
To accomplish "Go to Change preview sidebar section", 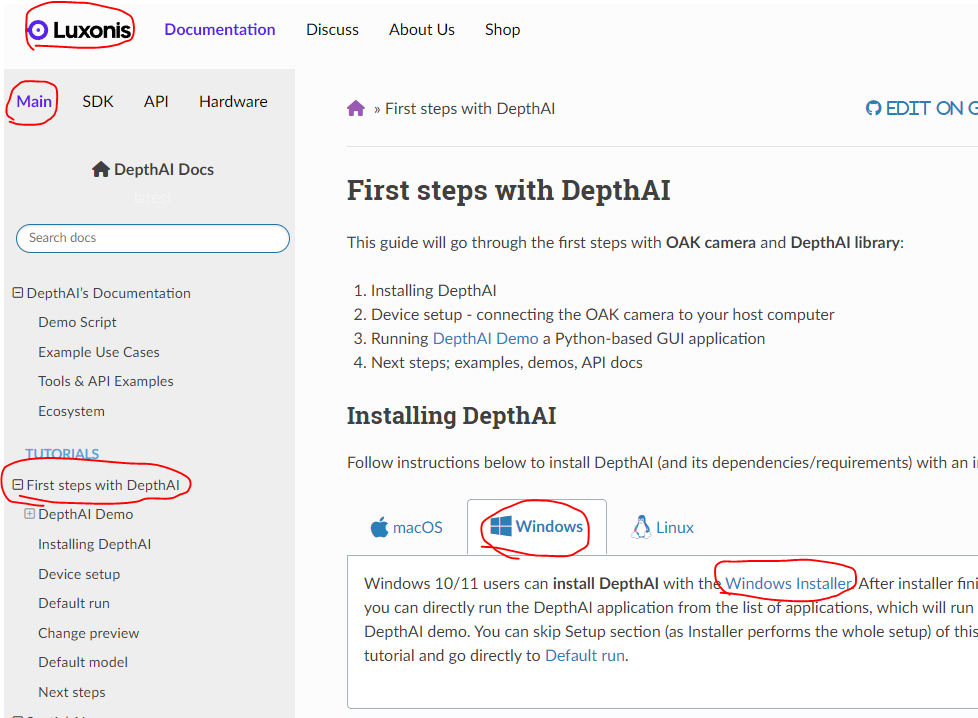I will [x=89, y=633].
